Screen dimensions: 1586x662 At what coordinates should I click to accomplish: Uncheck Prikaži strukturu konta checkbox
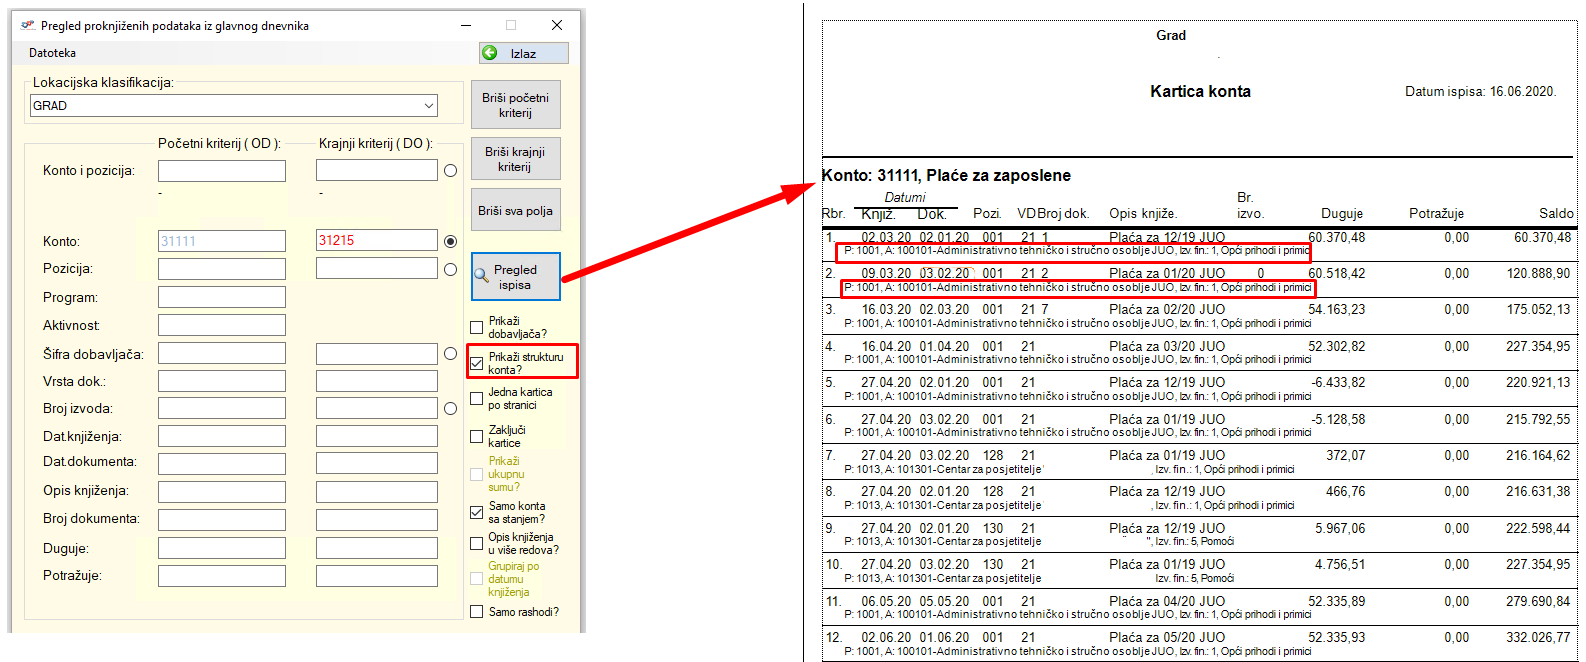coord(477,363)
